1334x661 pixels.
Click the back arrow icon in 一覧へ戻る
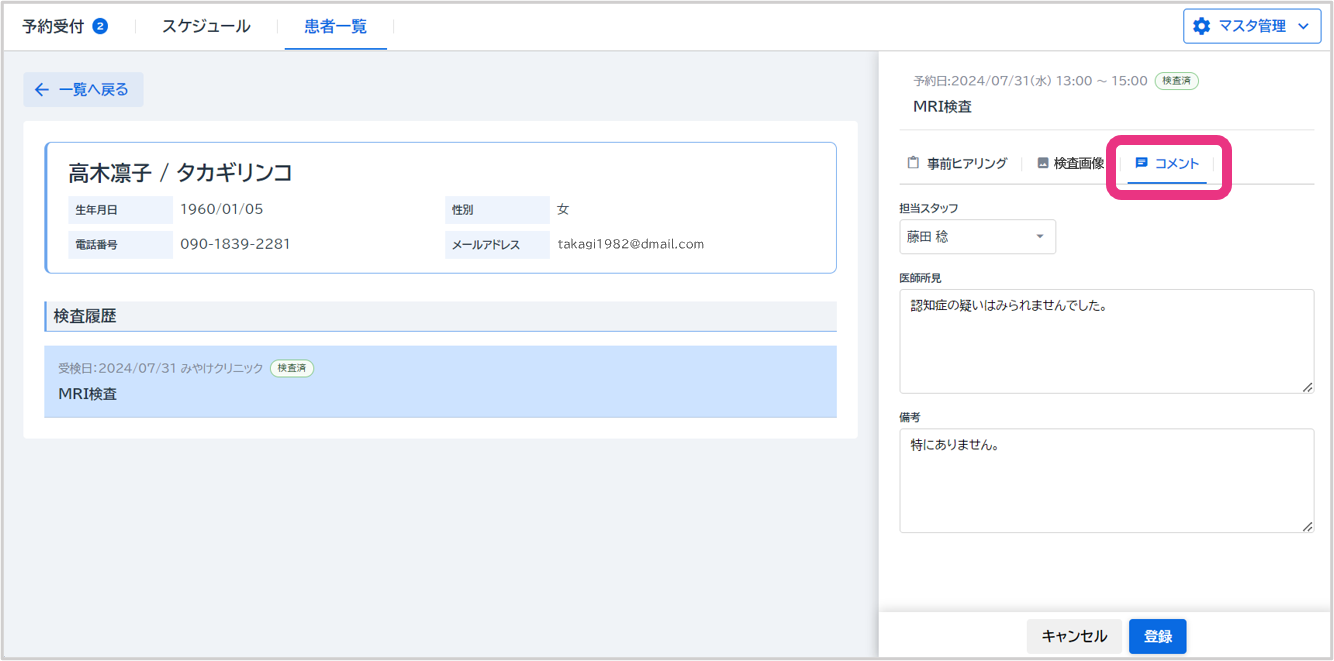(x=42, y=90)
